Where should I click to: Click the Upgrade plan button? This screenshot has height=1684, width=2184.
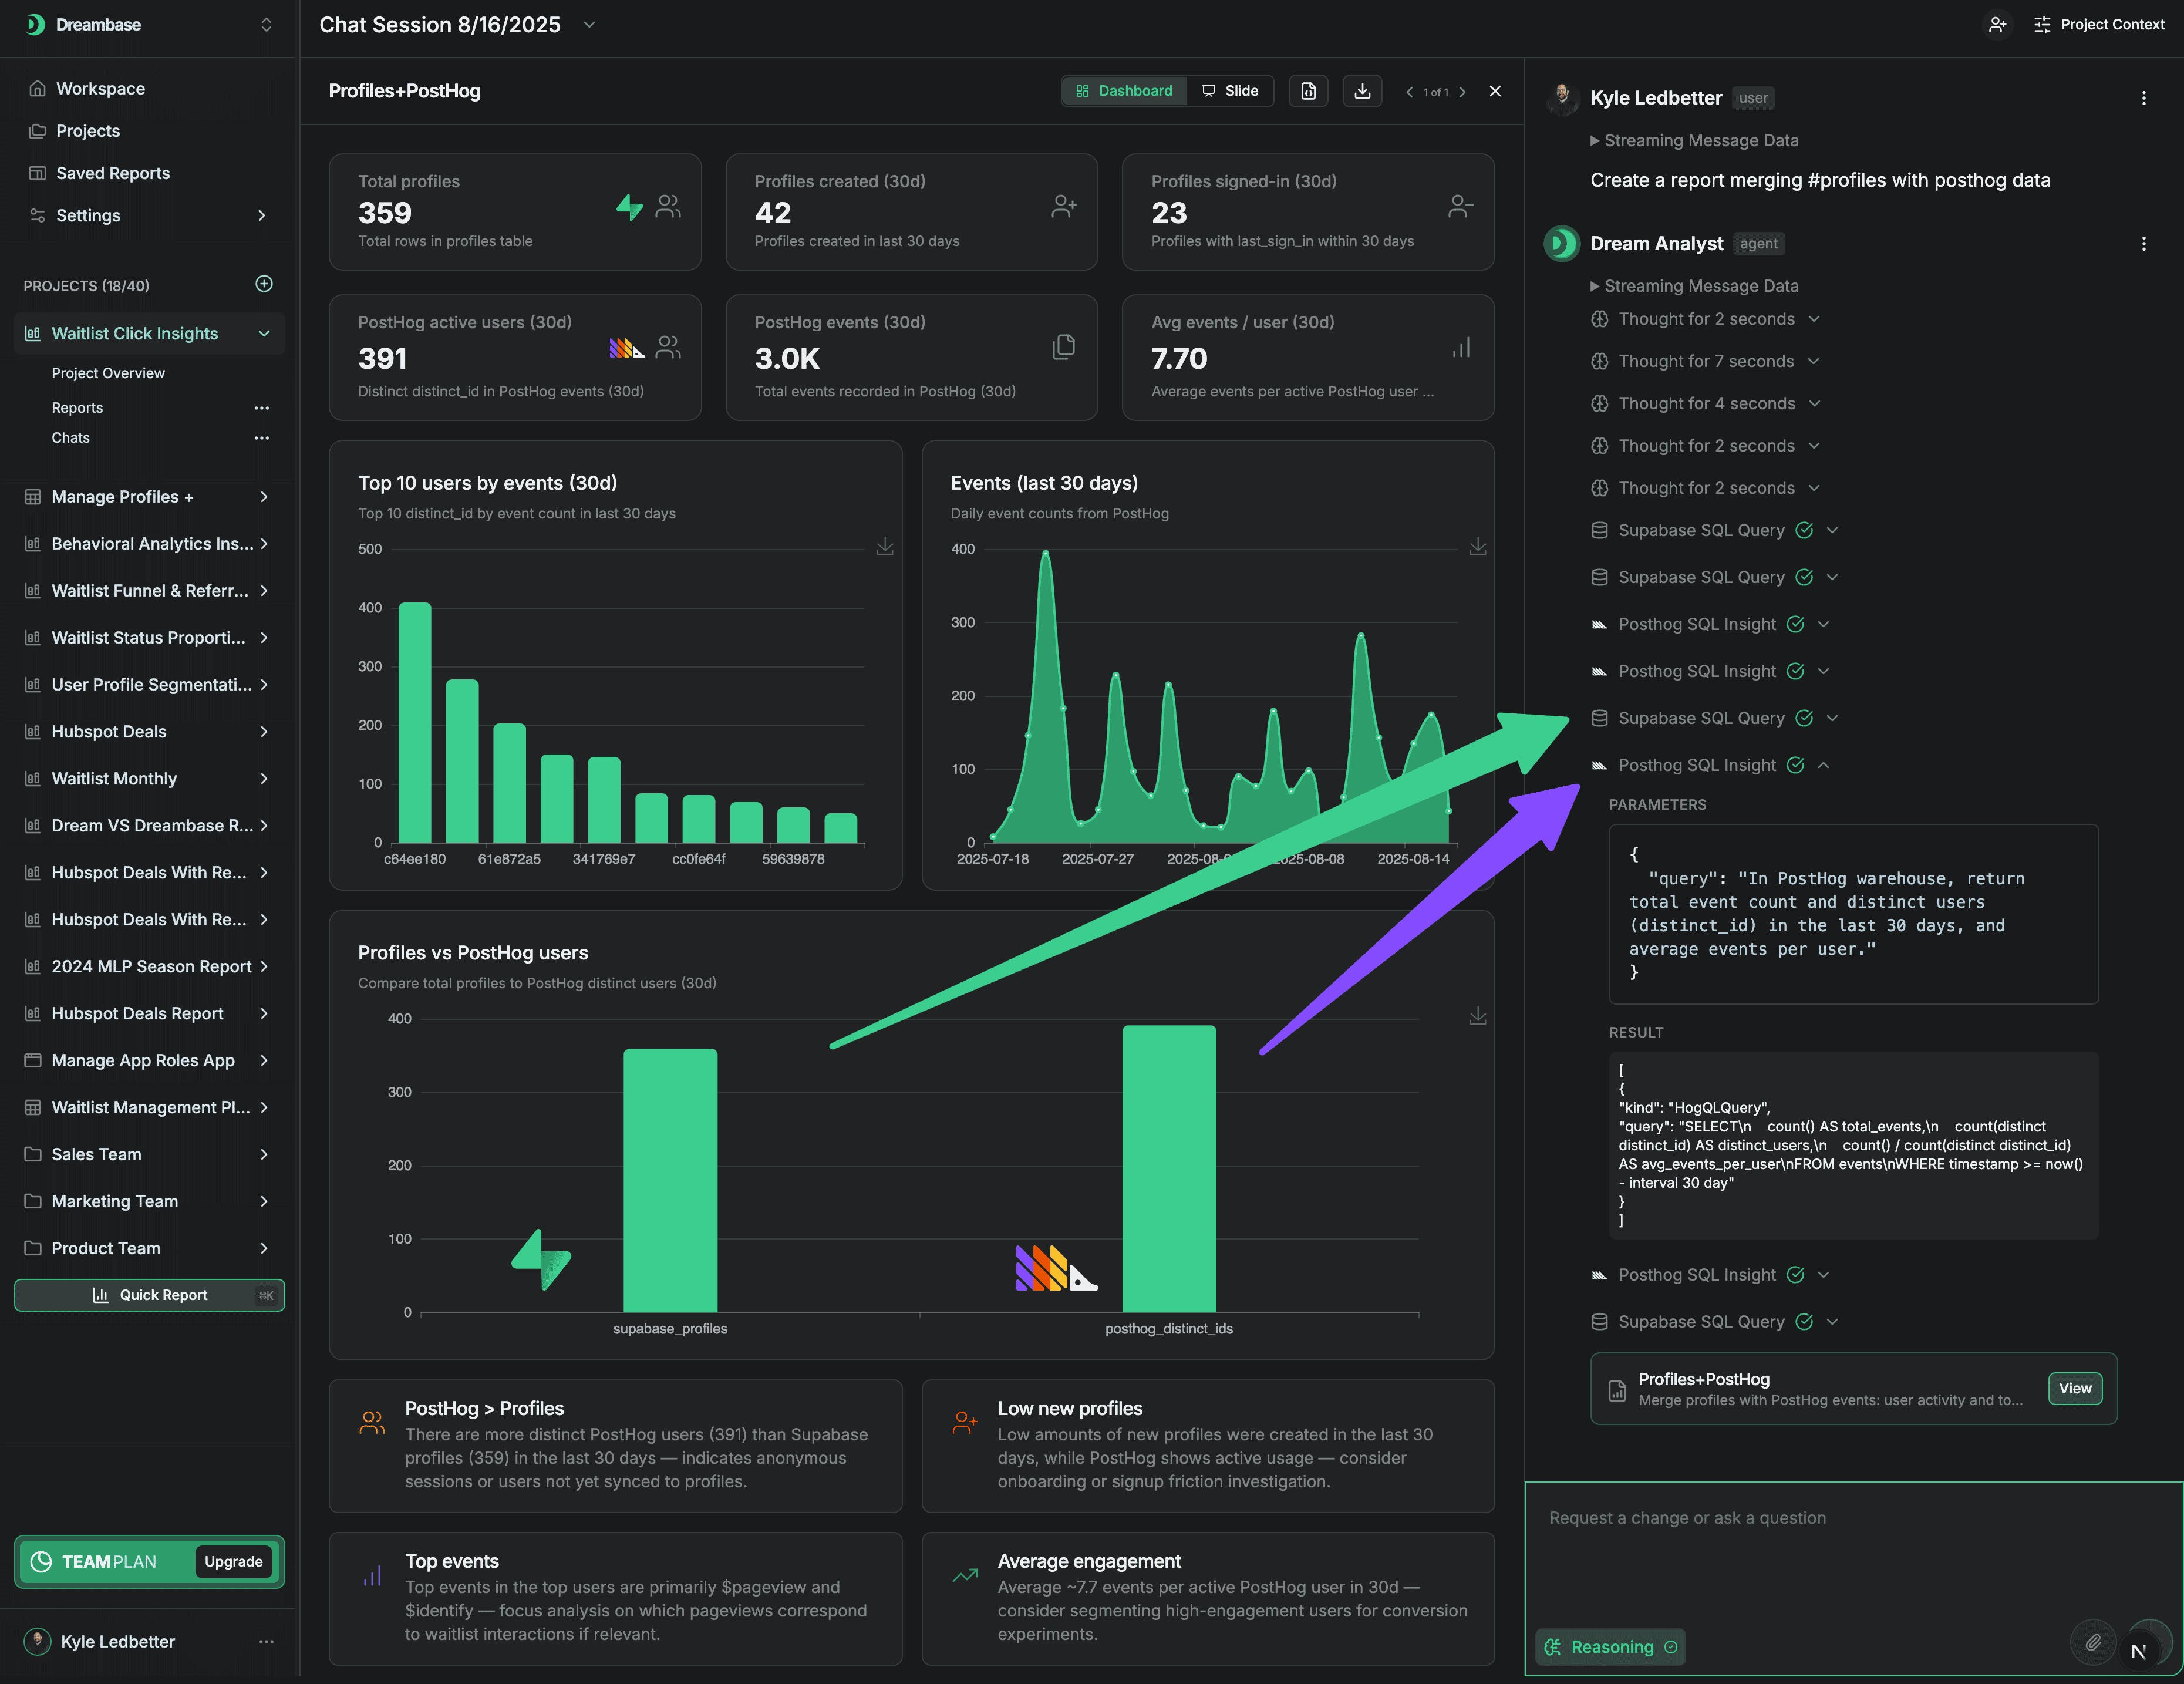click(233, 1561)
